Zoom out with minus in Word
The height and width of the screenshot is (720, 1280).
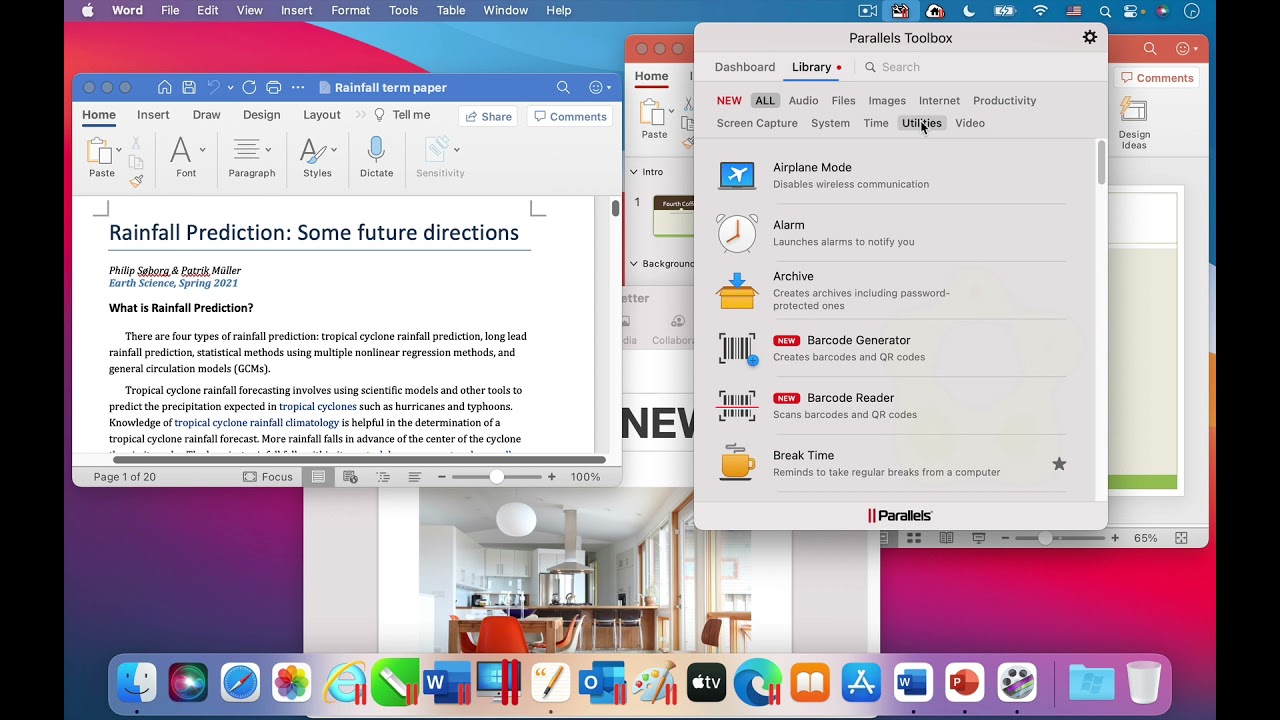click(441, 477)
